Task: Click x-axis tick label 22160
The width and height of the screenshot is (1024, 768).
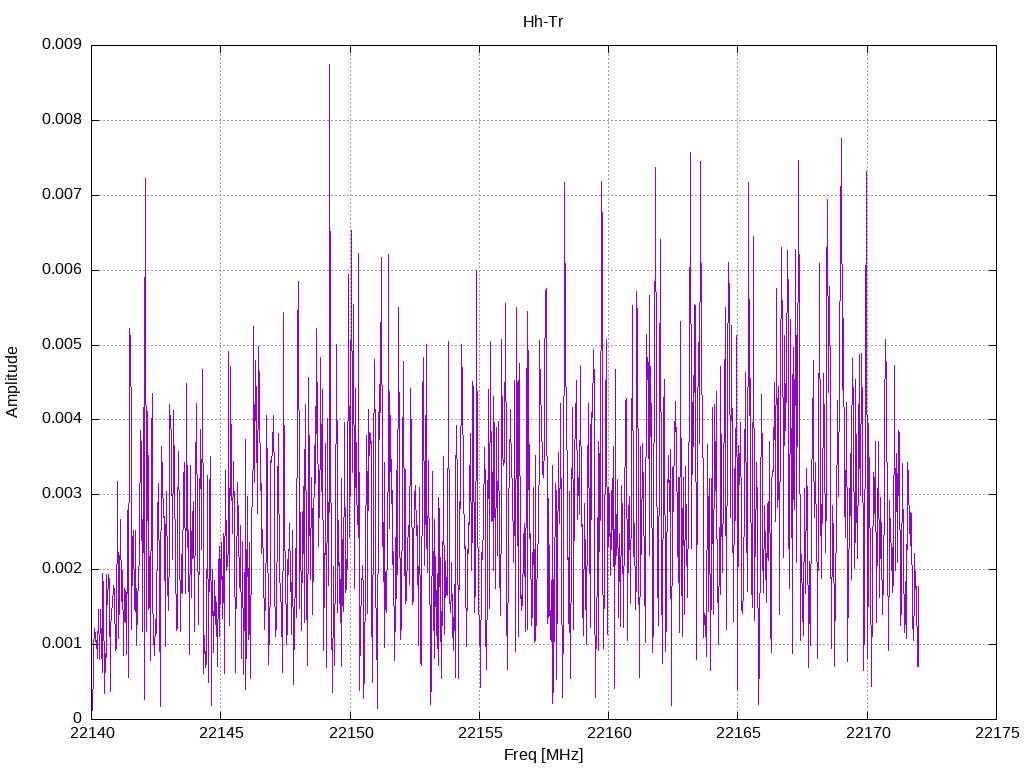Action: point(609,733)
